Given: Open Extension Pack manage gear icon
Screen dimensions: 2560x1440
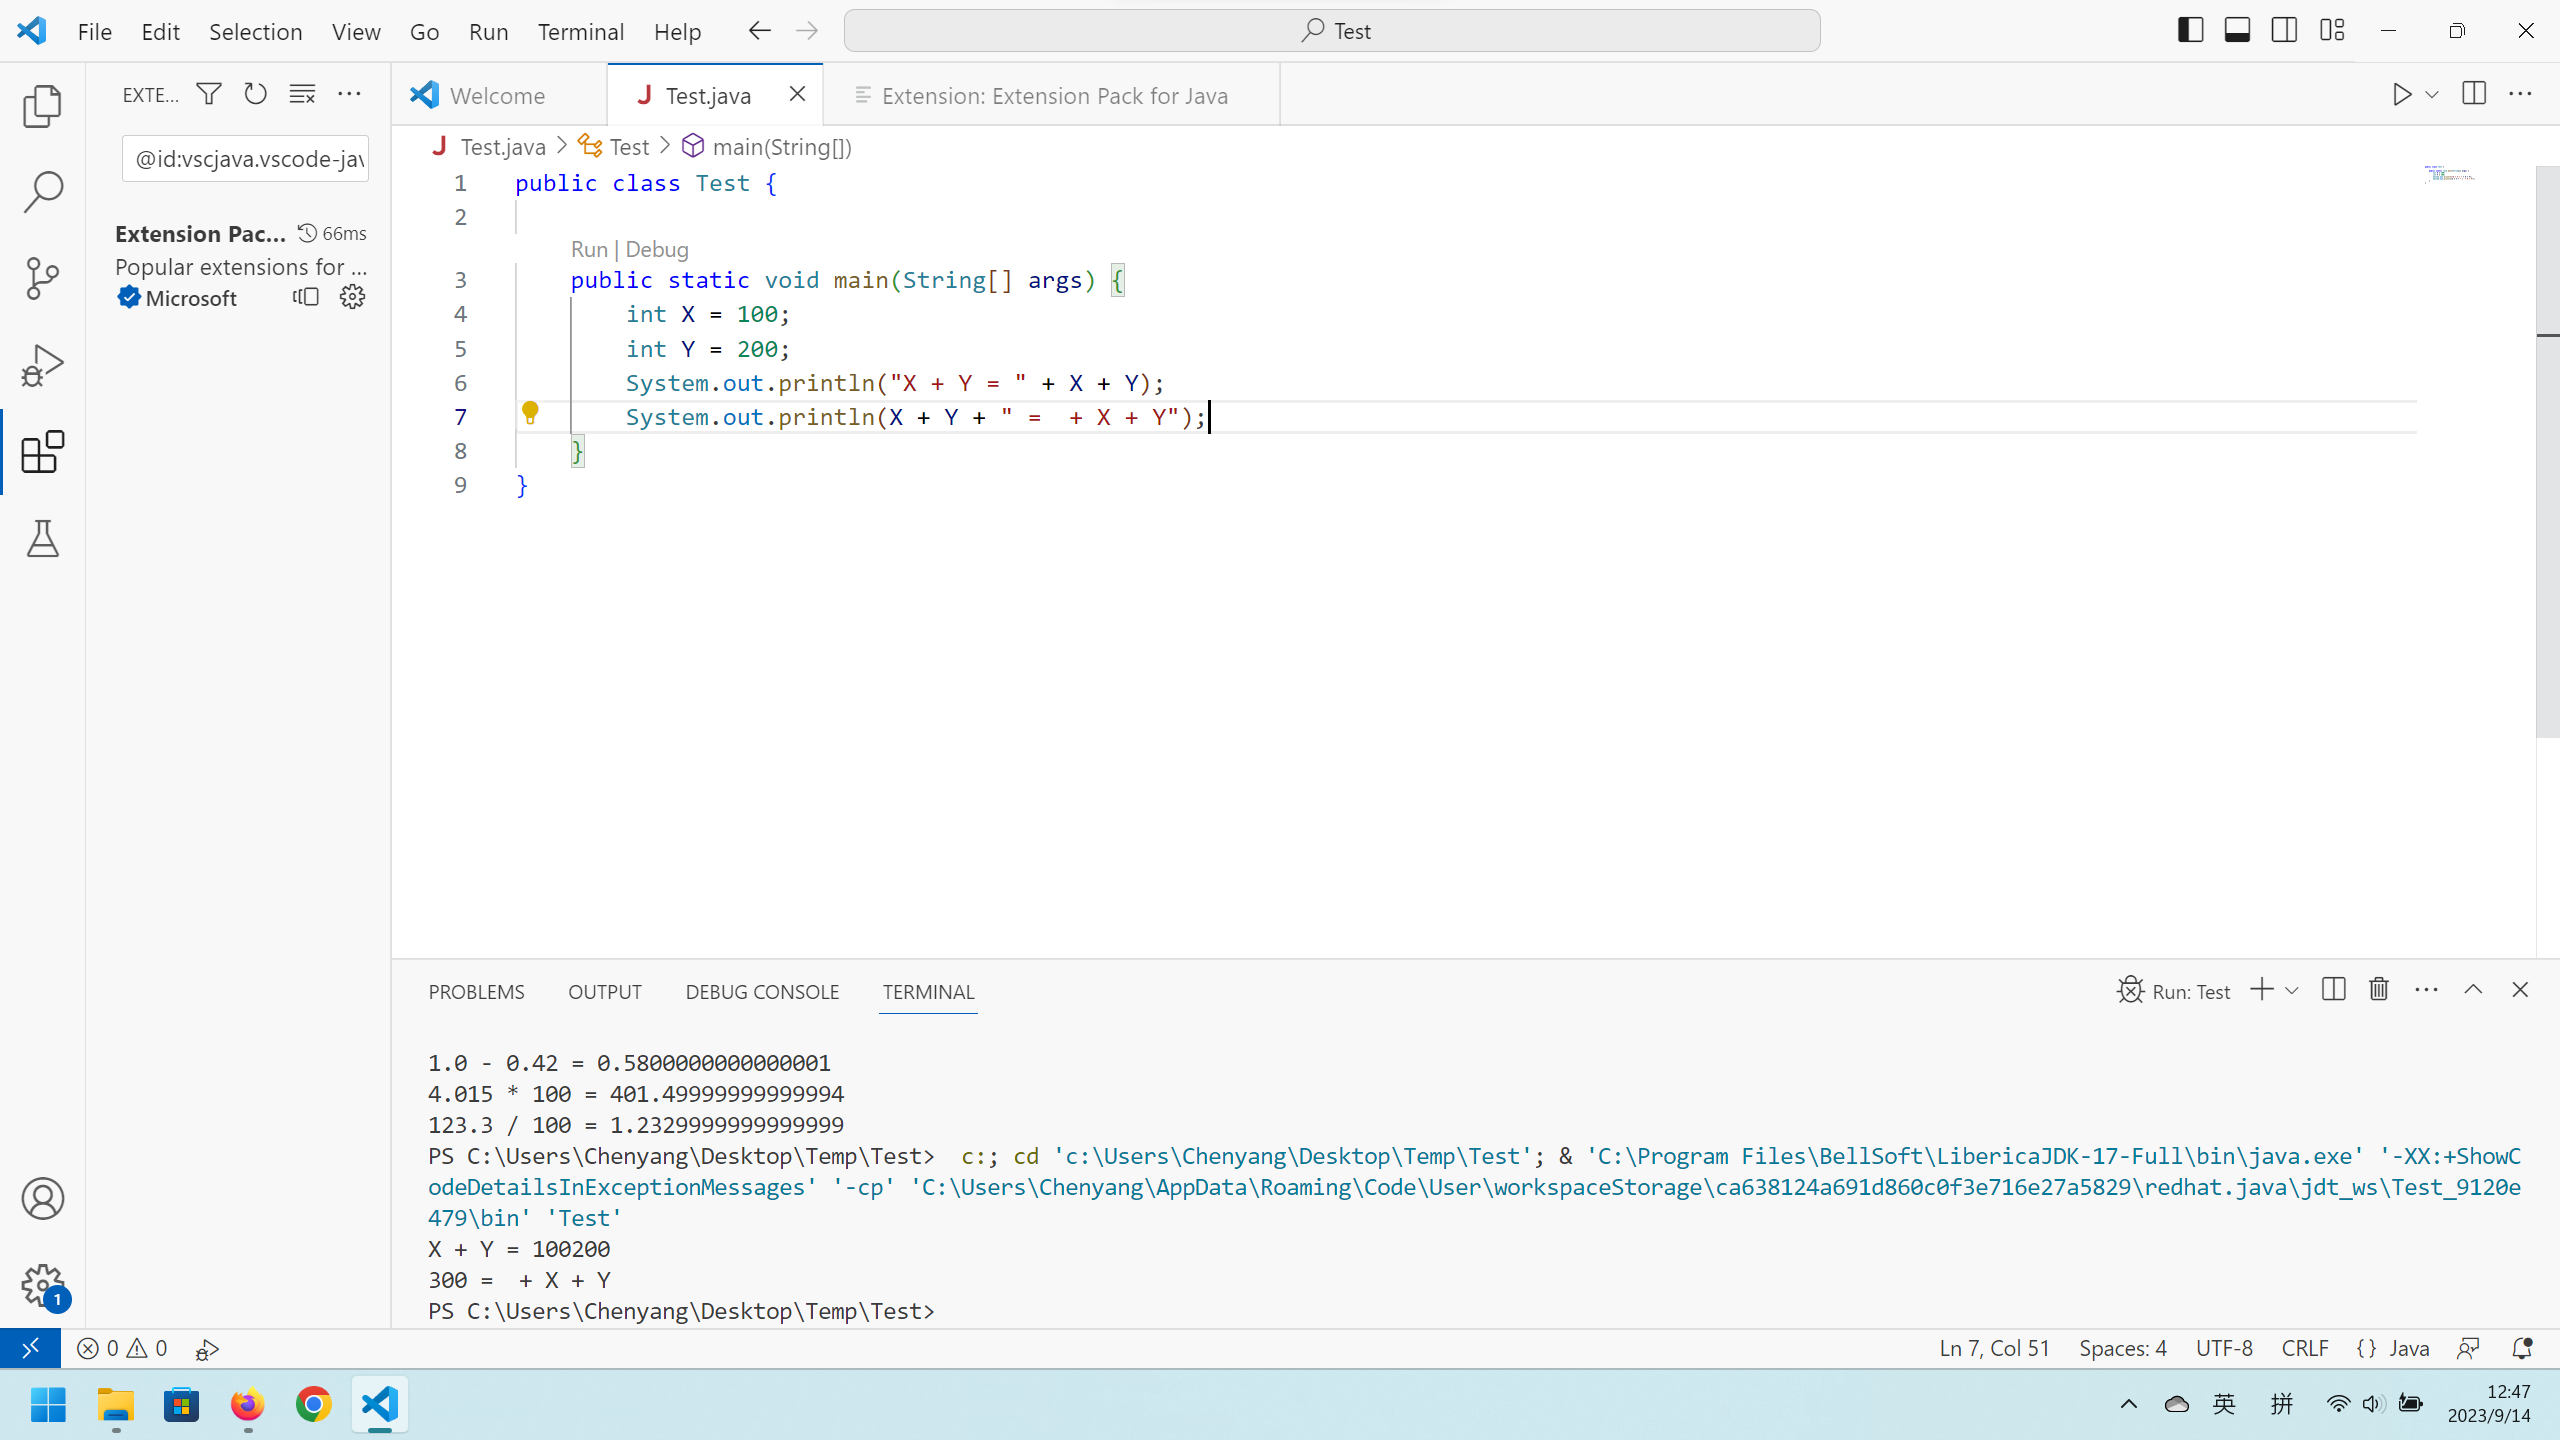Looking at the screenshot, I should point(352,297).
